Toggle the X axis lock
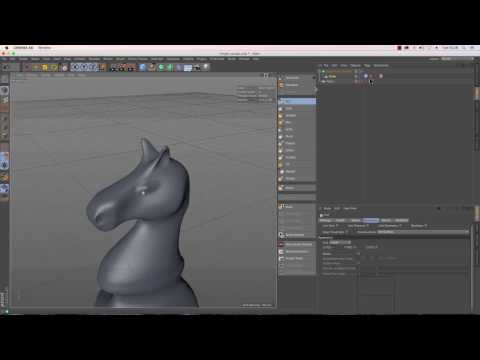 click(75, 67)
